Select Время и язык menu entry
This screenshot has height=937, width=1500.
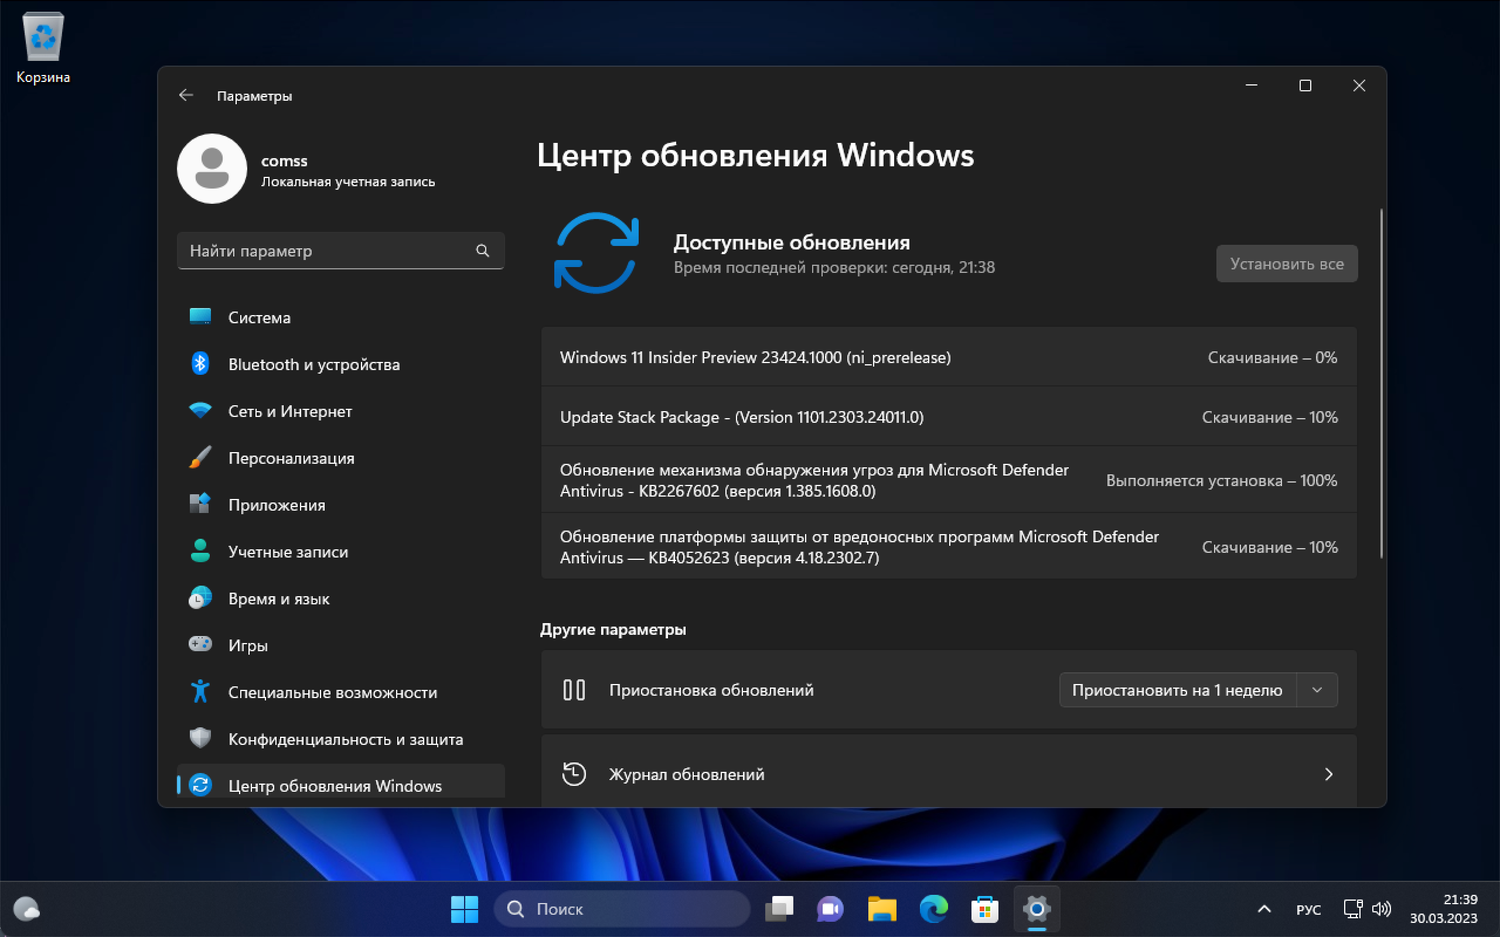[279, 598]
